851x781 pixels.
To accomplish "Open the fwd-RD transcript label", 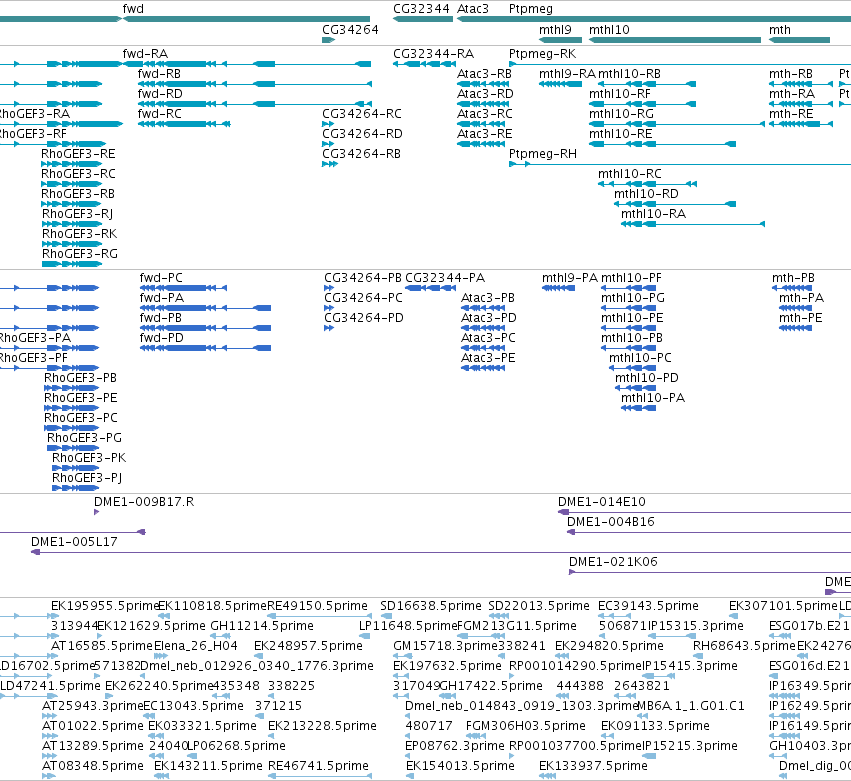I will (x=160, y=94).
